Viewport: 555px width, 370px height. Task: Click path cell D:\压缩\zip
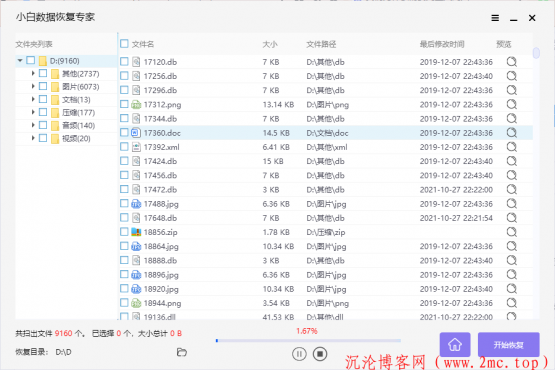coord(326,232)
